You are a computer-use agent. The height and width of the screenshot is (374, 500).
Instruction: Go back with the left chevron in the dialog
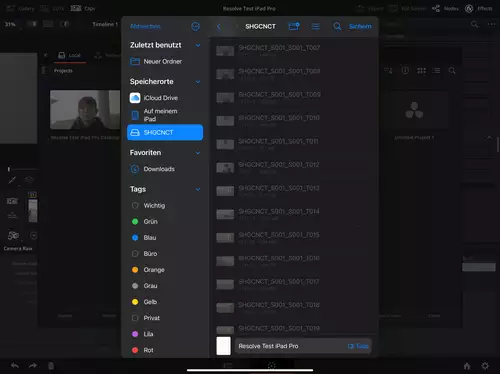(x=219, y=26)
